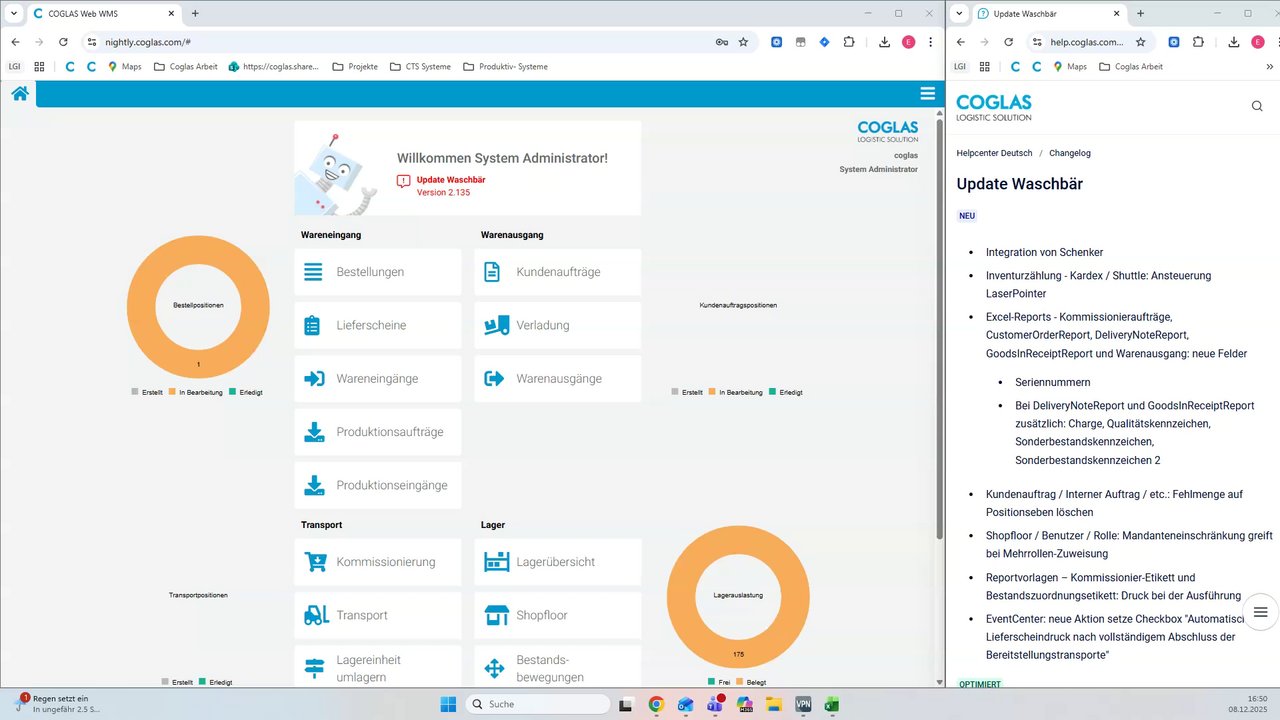1280x720 pixels.
Task: Toggle Erstellt legend of Transportpositionen chart
Action: (177, 683)
